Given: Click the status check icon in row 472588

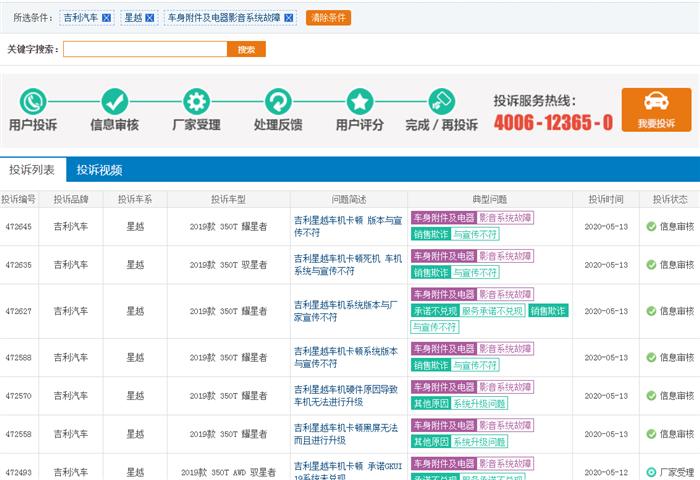Looking at the screenshot, I should (x=651, y=357).
